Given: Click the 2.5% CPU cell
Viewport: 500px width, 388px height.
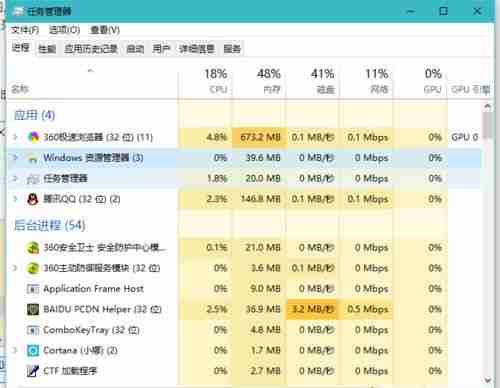Looking at the screenshot, I should [205, 309].
